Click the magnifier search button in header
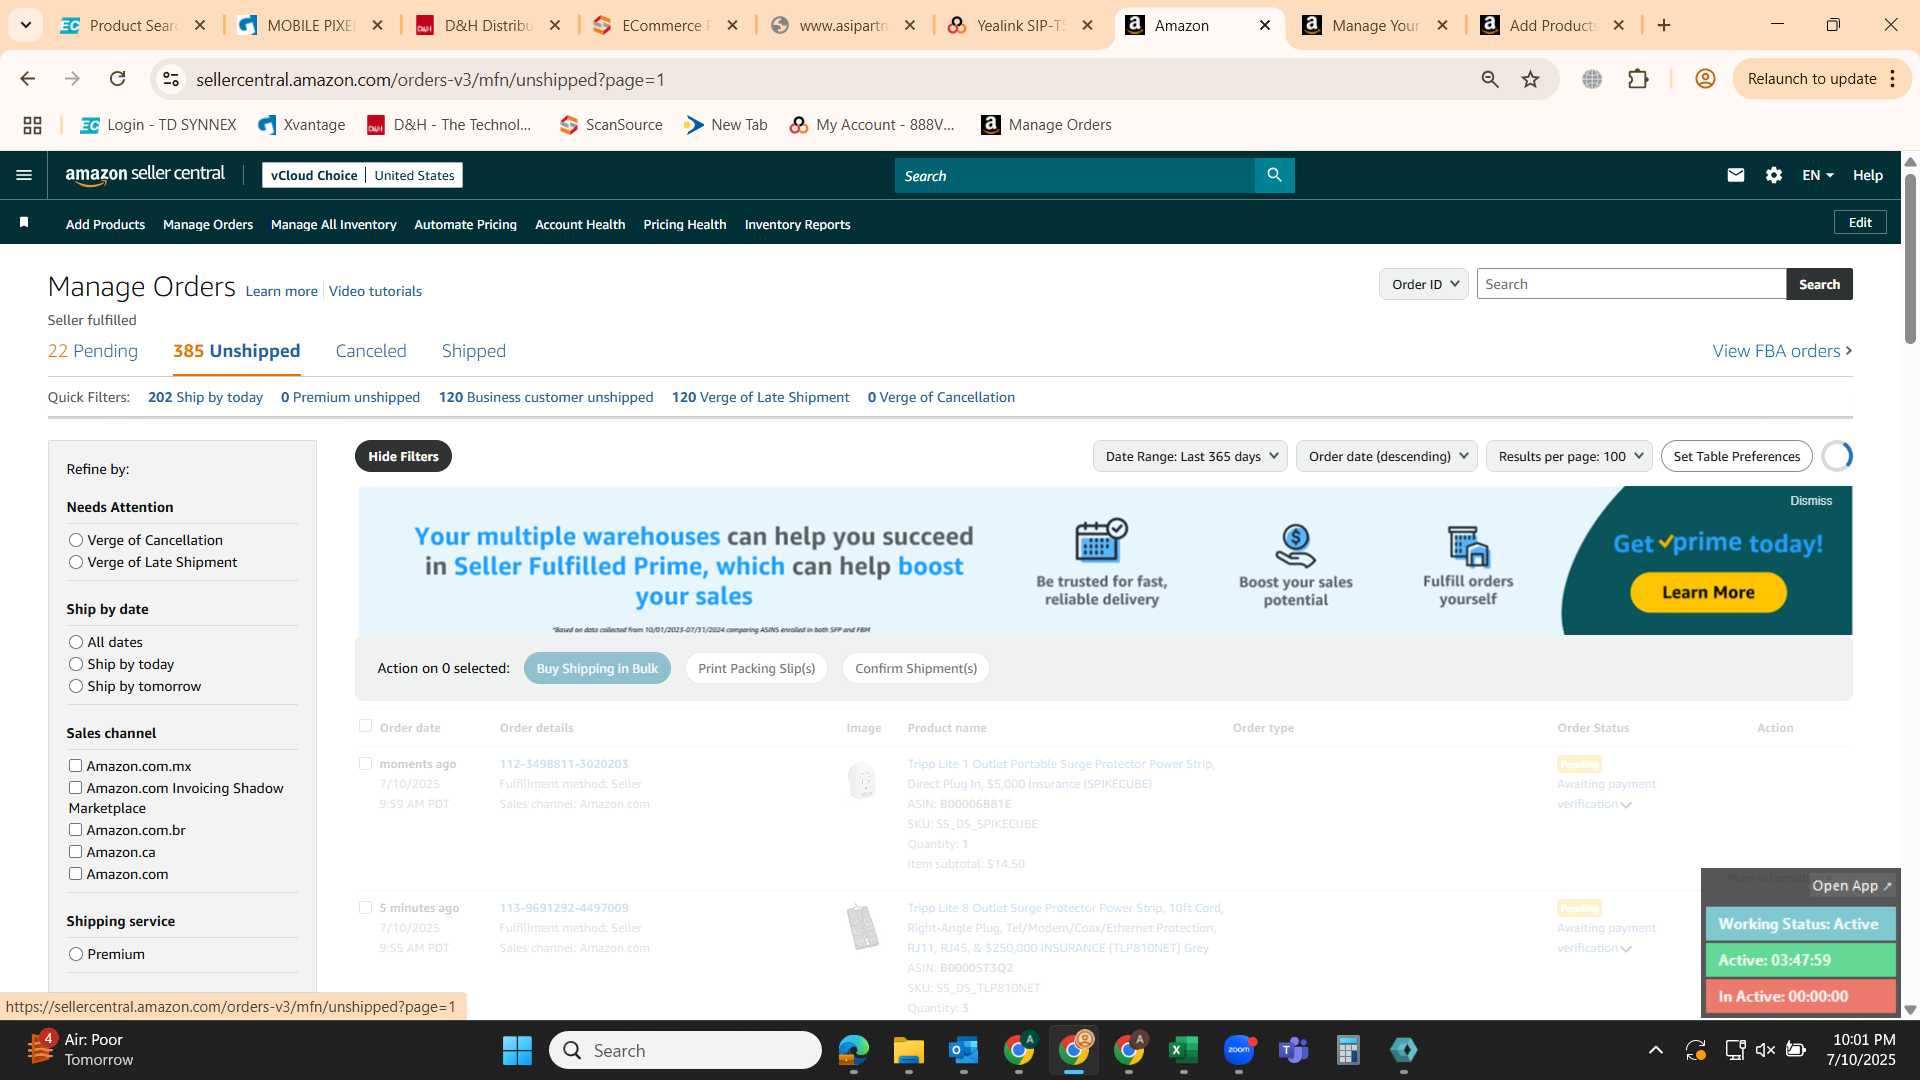1920x1080 pixels. [1274, 175]
